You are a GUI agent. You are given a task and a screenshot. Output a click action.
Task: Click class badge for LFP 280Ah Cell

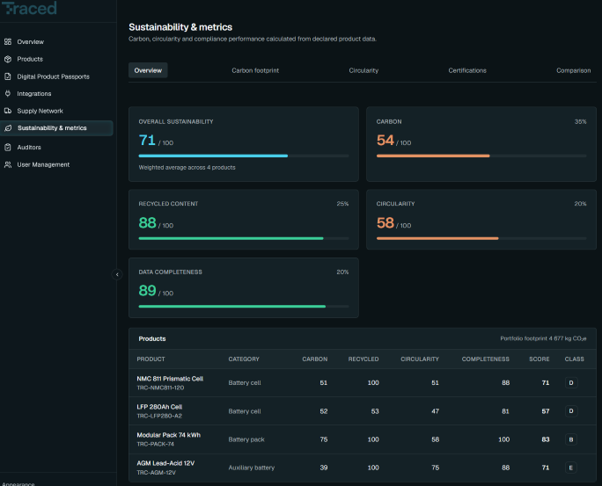pos(571,411)
